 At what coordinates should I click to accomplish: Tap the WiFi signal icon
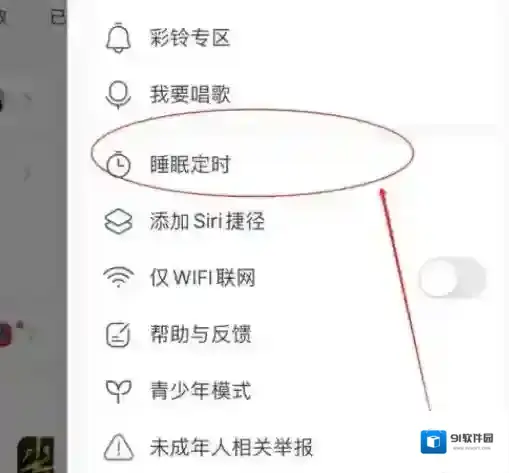(118, 277)
